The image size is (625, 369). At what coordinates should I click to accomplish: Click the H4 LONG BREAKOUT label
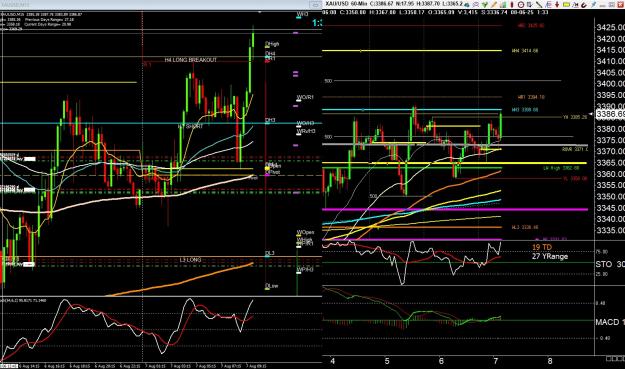[191, 60]
